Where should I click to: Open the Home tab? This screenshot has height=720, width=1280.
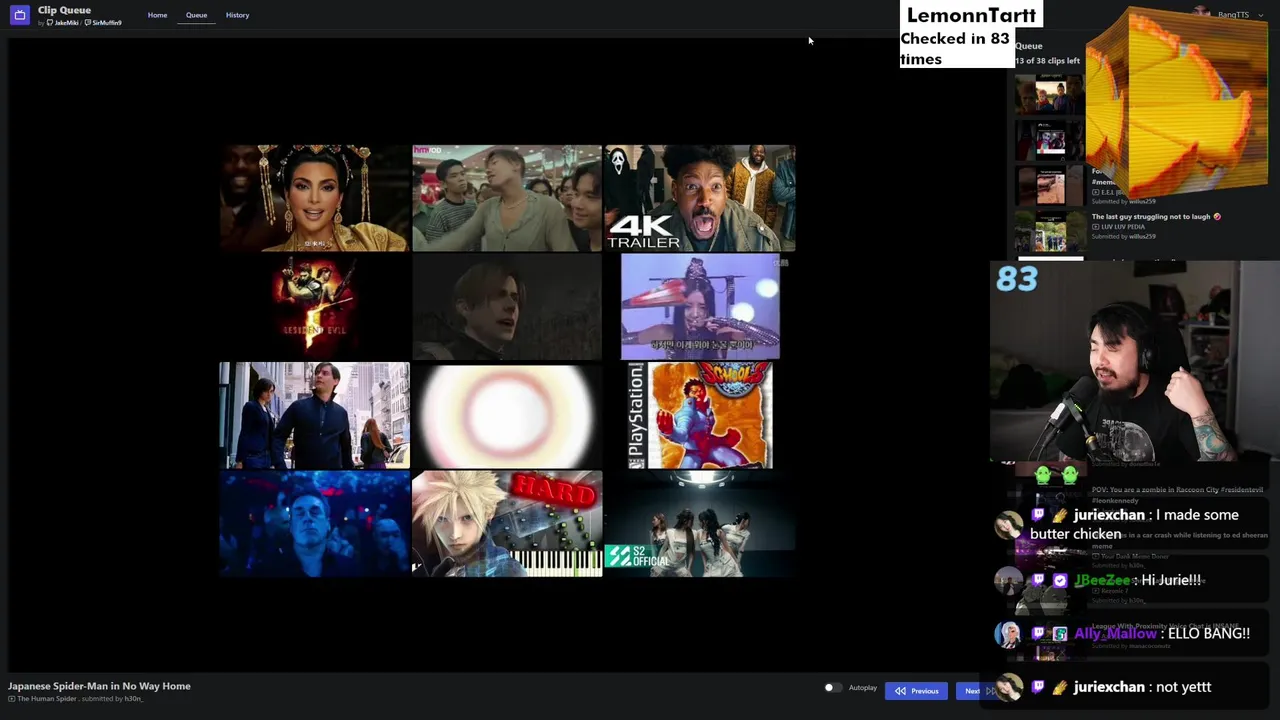pyautogui.click(x=157, y=15)
